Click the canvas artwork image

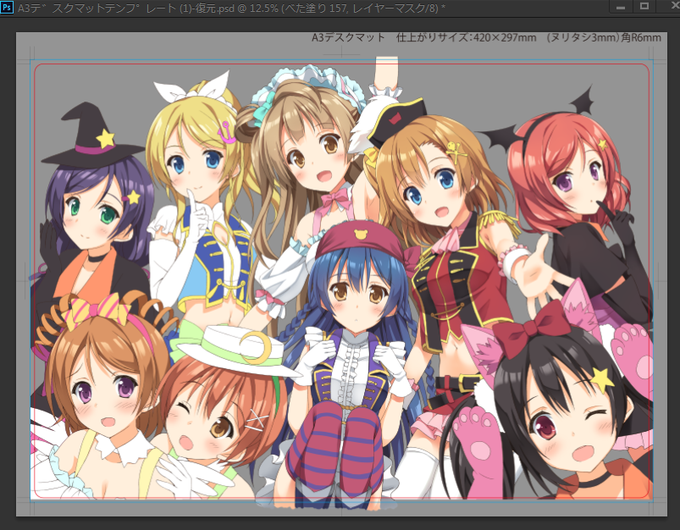click(x=341, y=275)
